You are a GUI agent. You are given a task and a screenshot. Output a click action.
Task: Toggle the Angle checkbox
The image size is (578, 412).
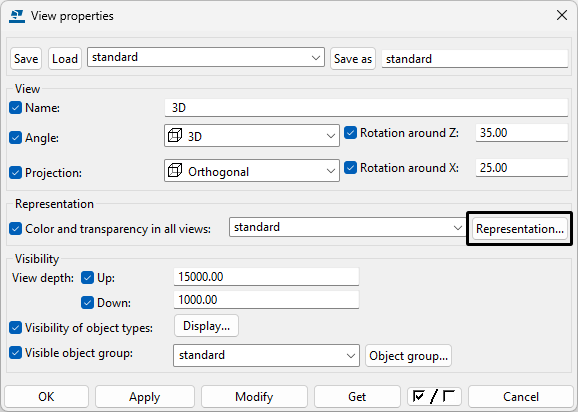pyautogui.click(x=15, y=138)
